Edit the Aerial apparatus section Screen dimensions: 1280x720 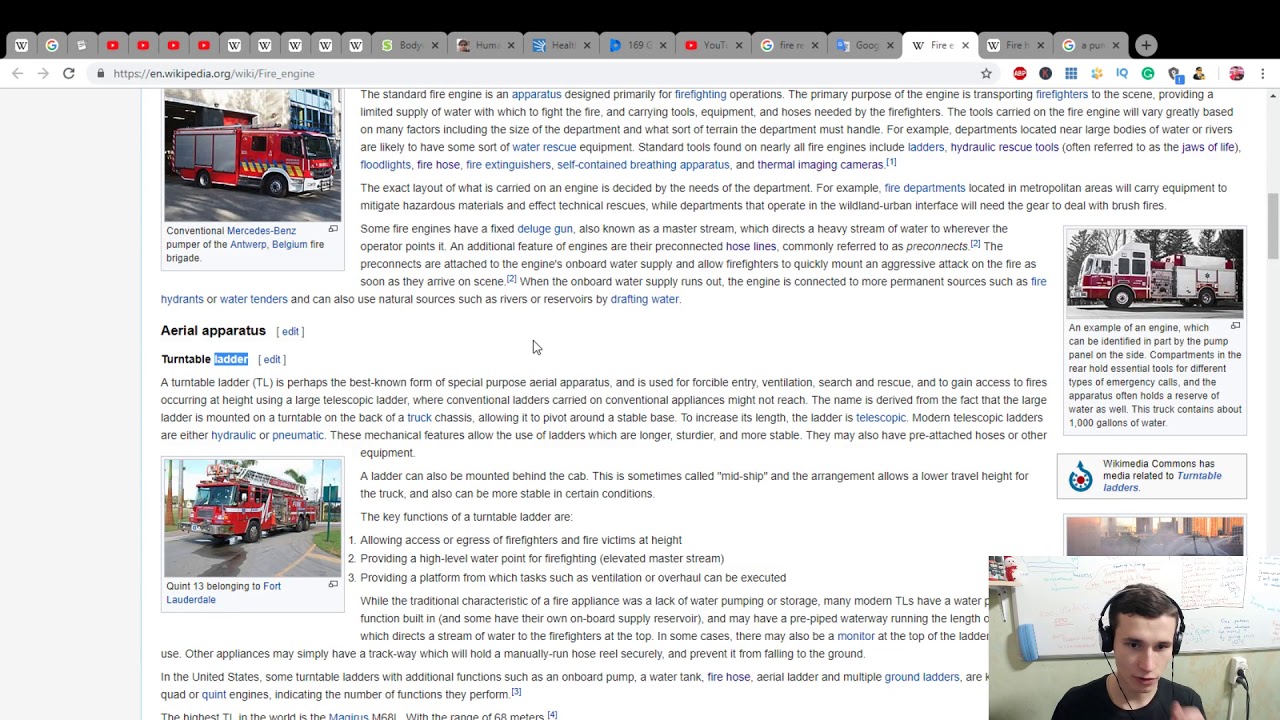[290, 331]
